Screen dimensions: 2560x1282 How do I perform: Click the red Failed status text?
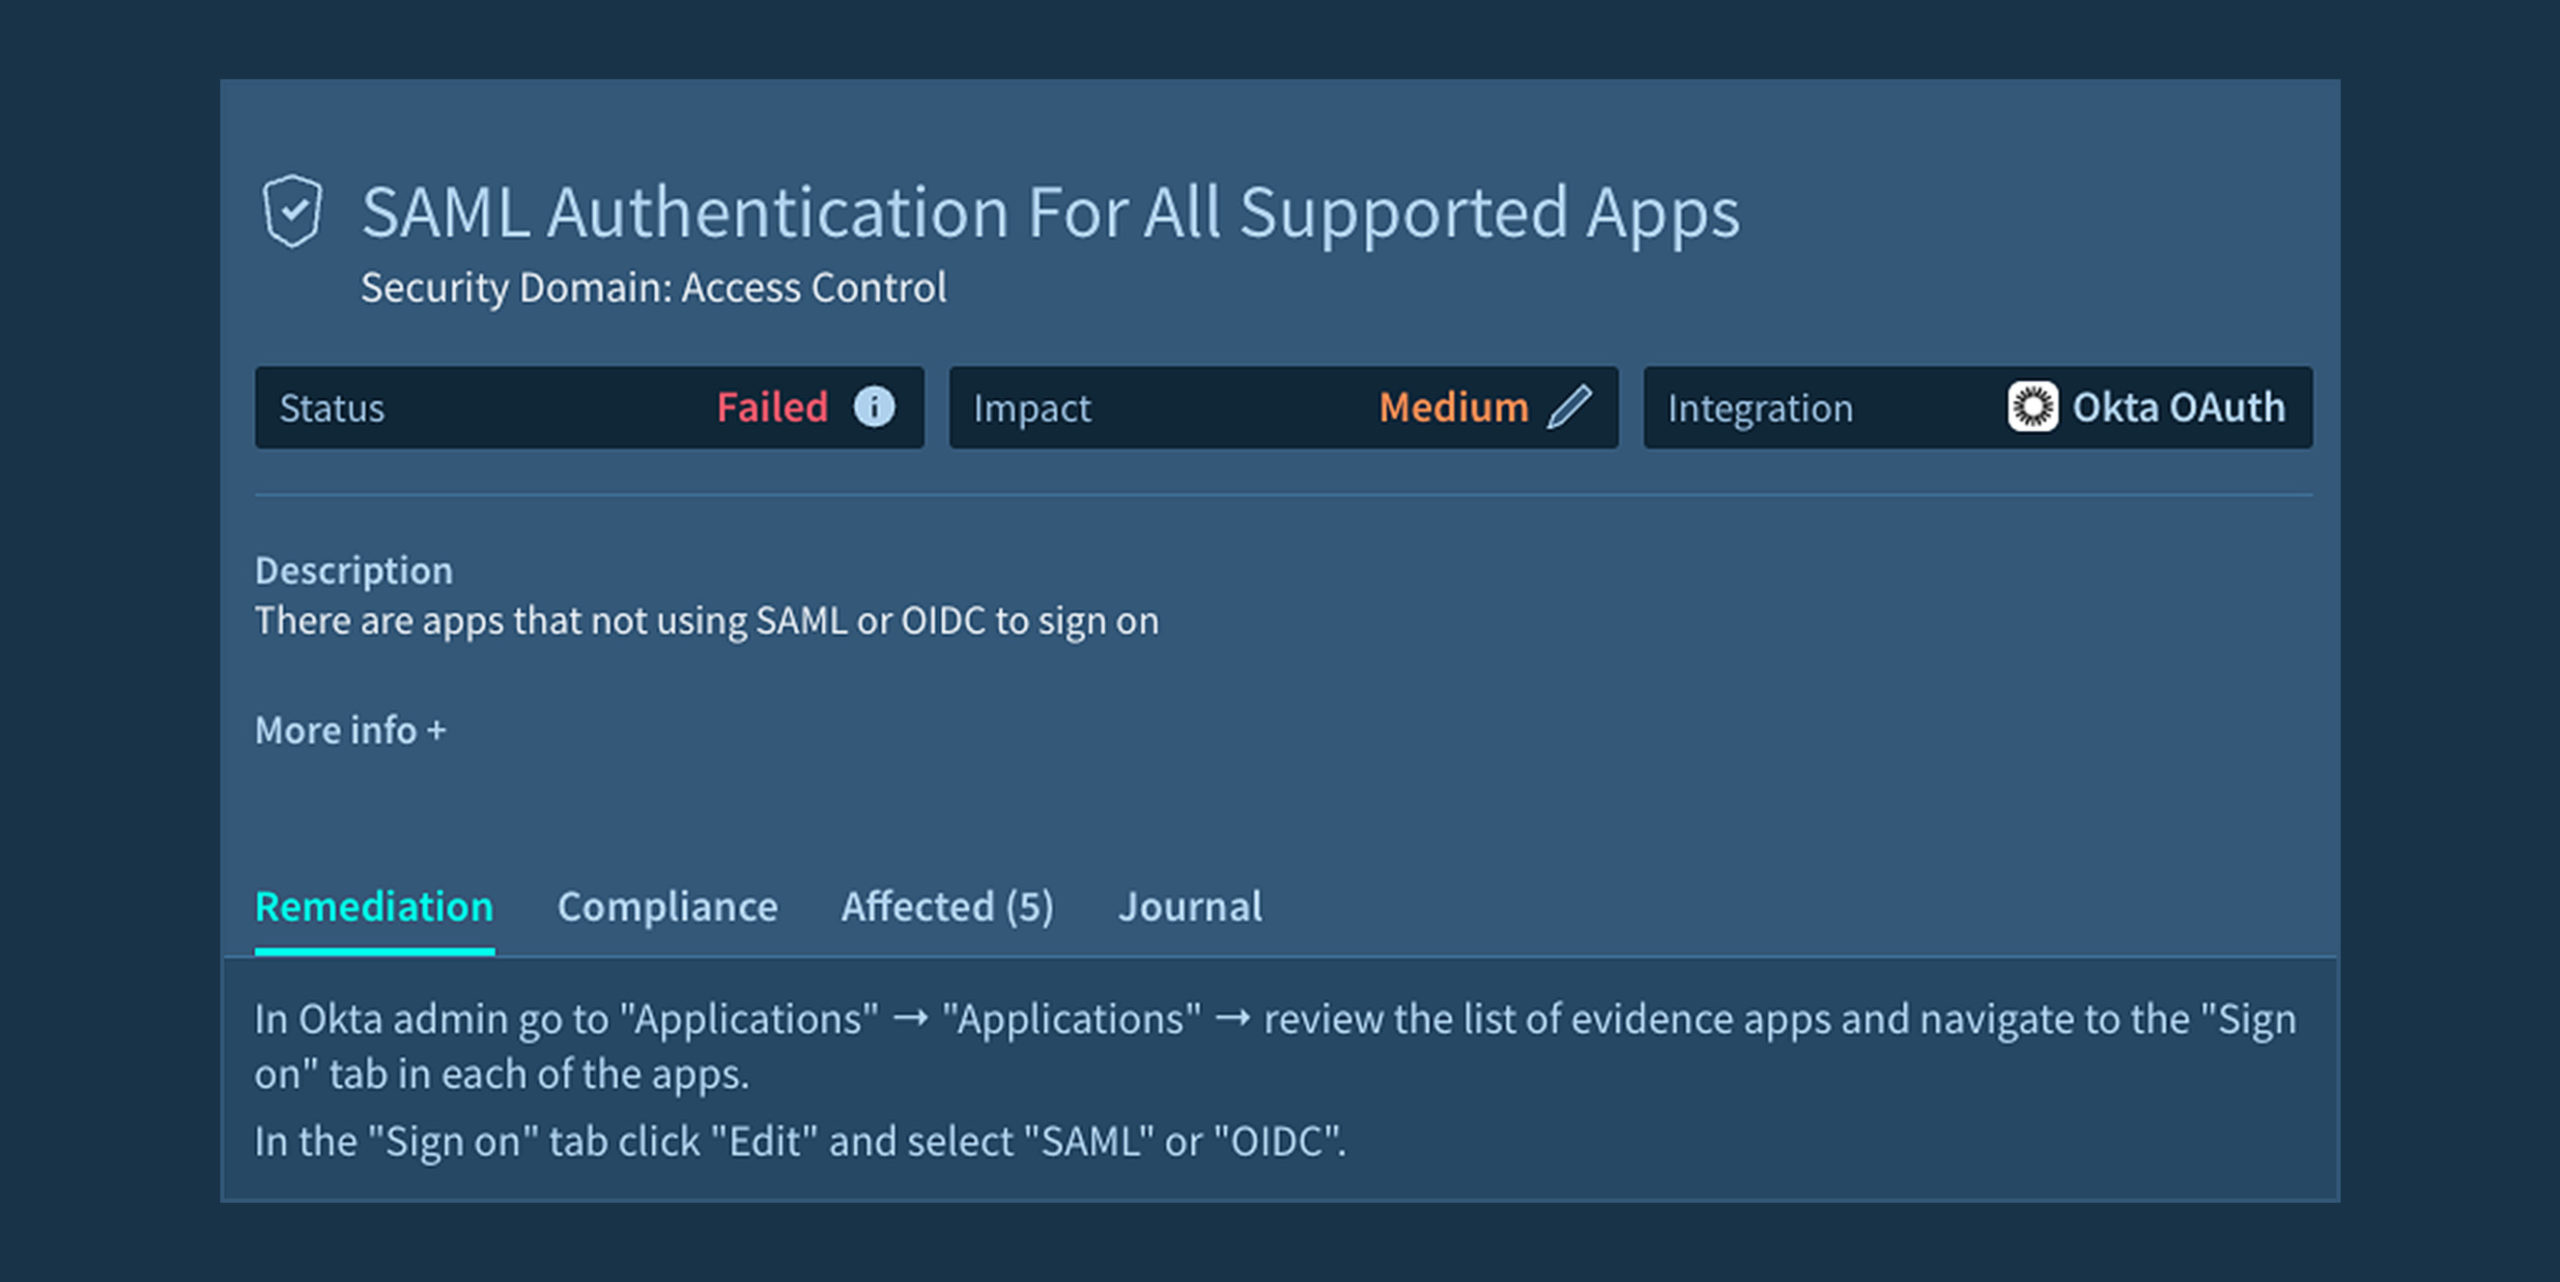pyautogui.click(x=772, y=407)
